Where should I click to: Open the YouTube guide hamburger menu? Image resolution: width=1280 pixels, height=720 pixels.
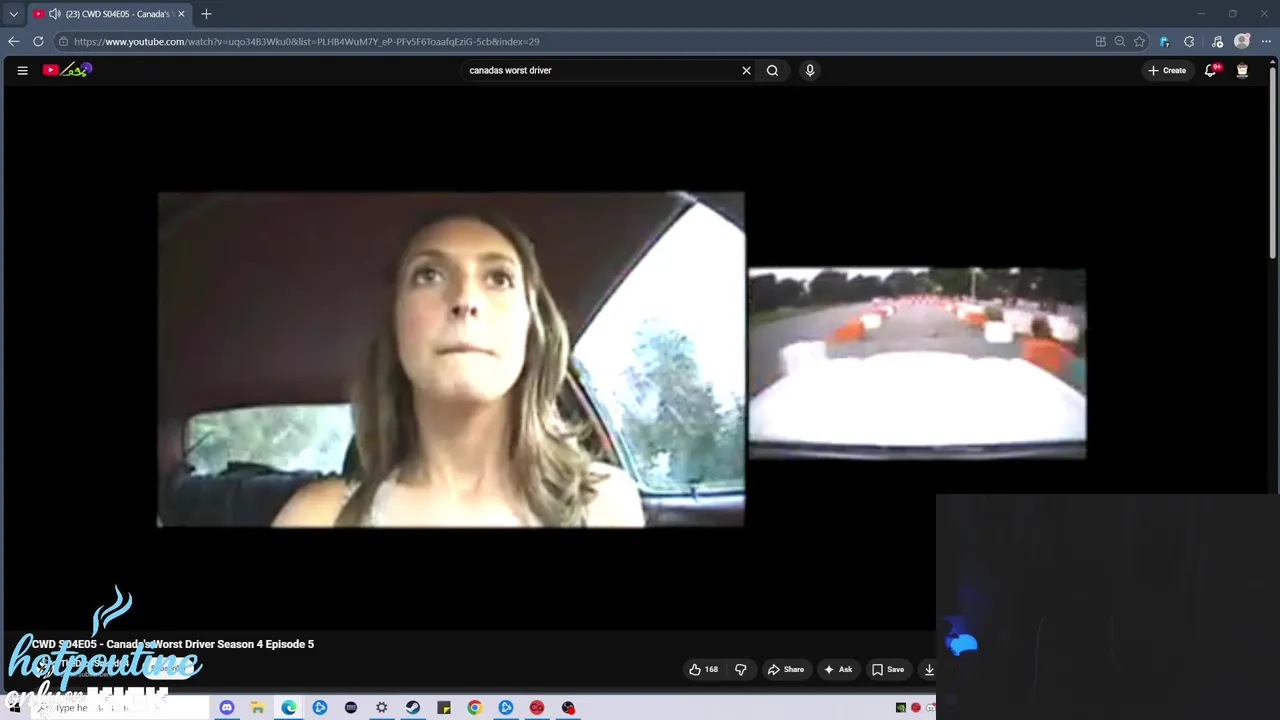[x=22, y=70]
